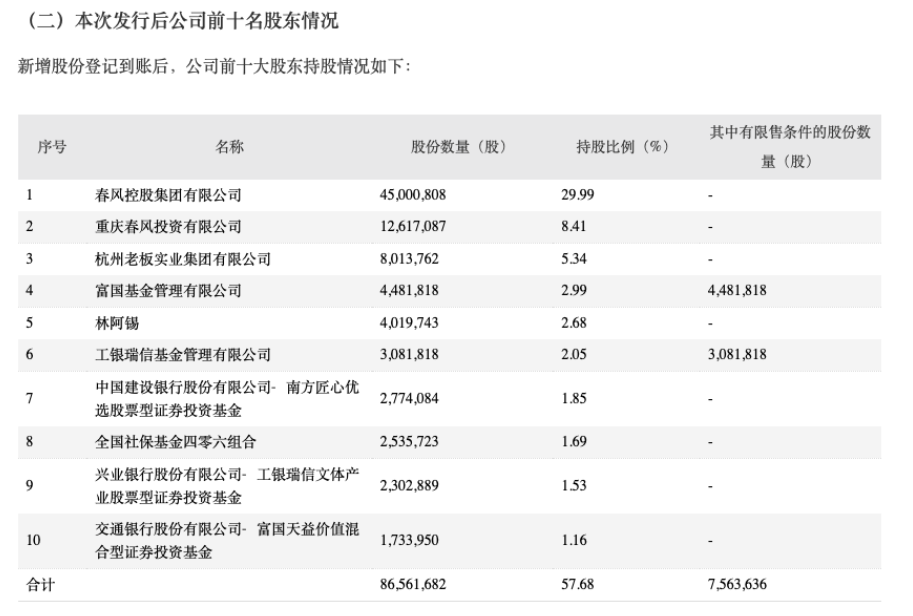
Task: Click the percentage '5.34'
Action: [x=574, y=259]
